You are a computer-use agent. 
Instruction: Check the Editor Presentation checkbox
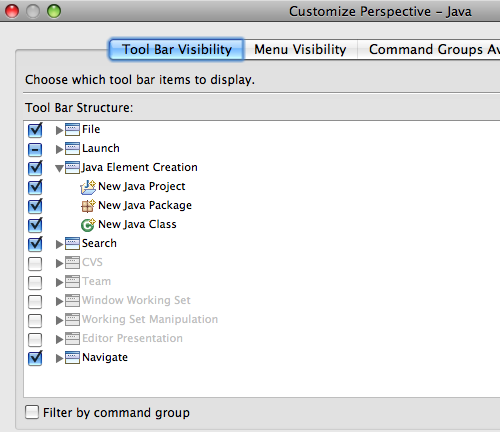pos(35,340)
